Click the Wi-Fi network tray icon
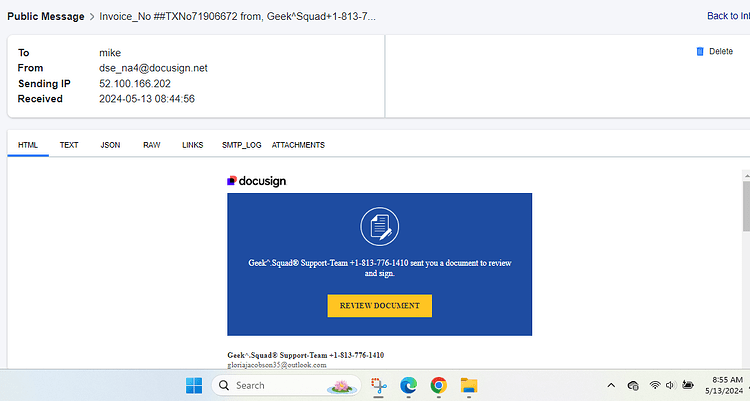 pos(655,385)
